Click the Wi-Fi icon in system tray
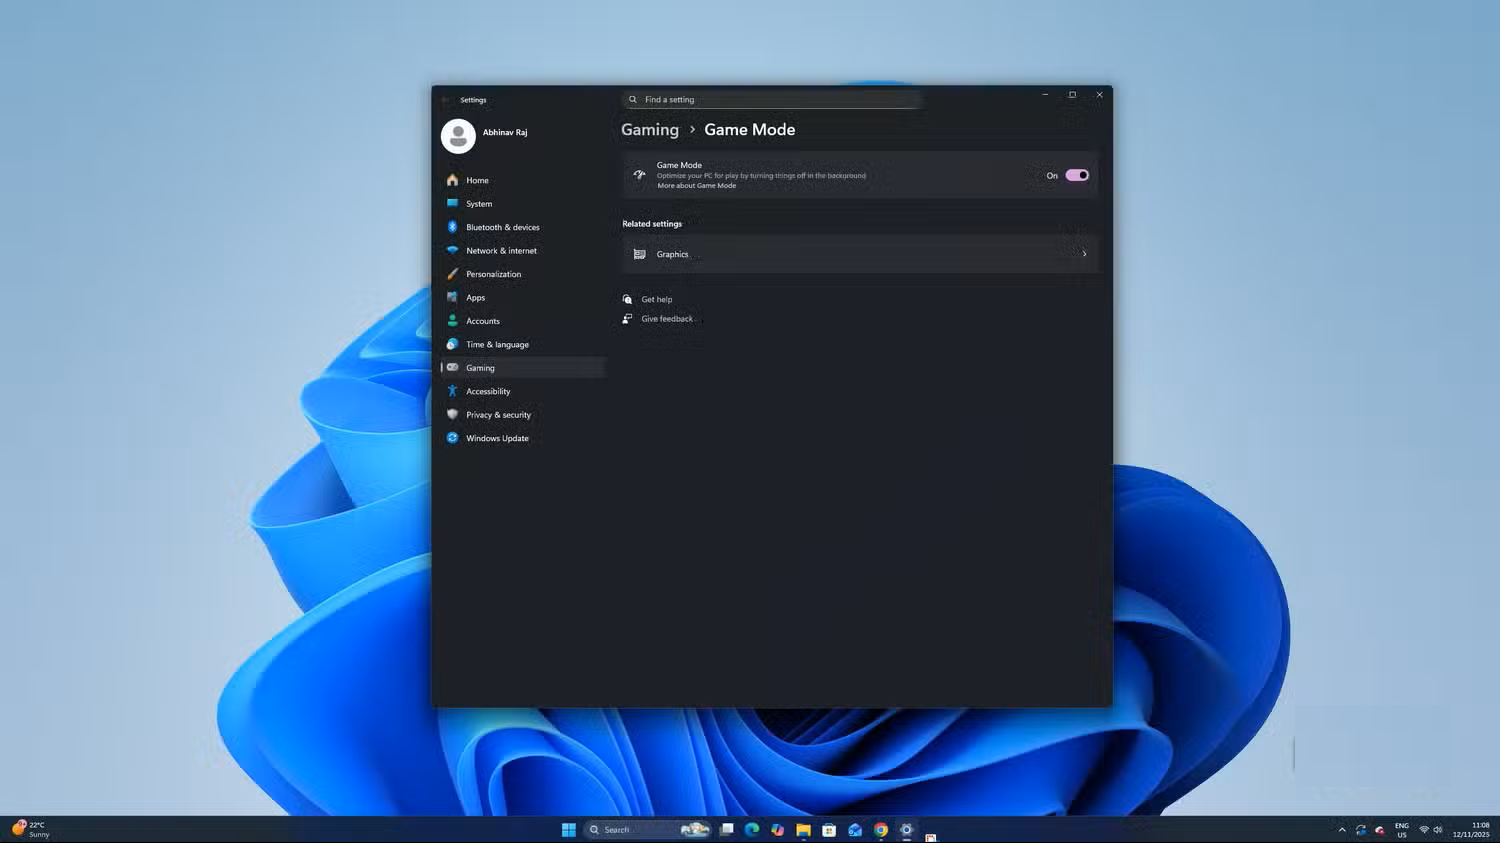The height and width of the screenshot is (843, 1500). [x=1424, y=829]
